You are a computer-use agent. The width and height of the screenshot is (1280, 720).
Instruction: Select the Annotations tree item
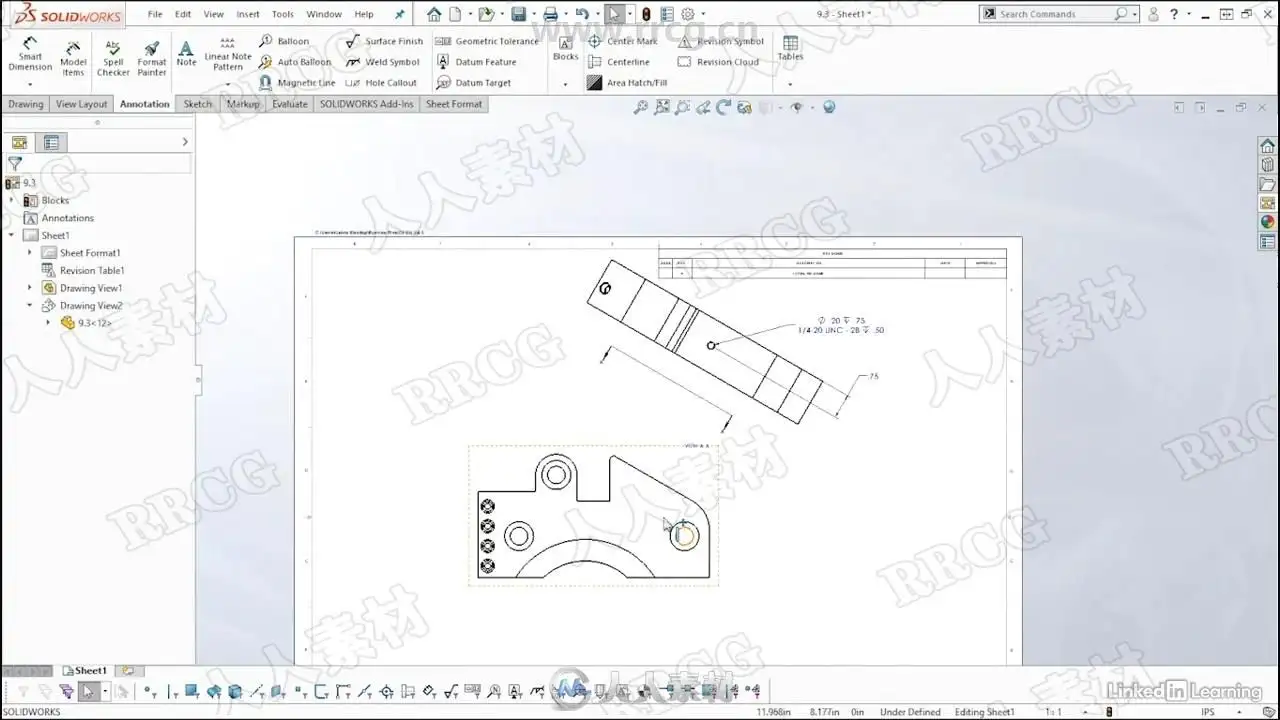point(59,218)
